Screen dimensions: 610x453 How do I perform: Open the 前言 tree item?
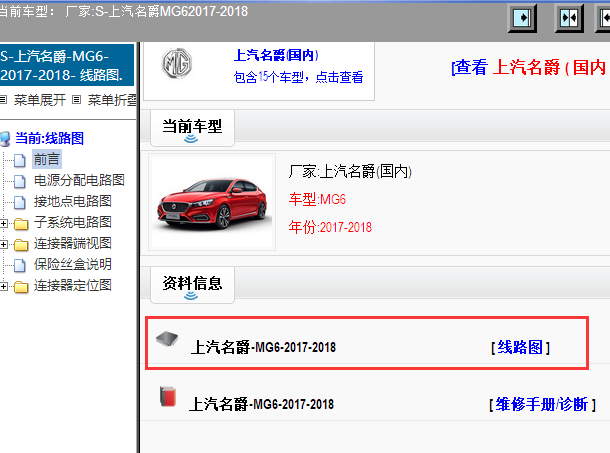tap(47, 160)
